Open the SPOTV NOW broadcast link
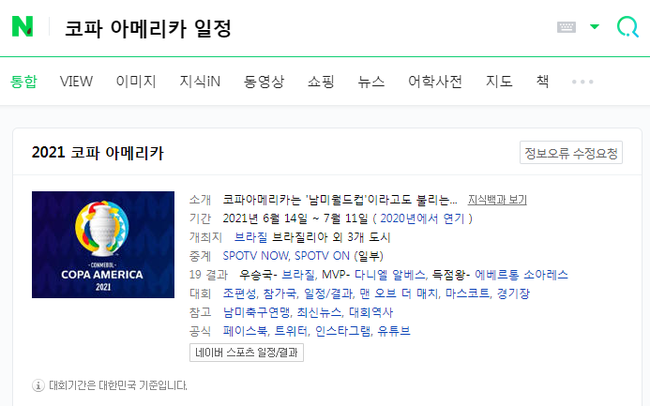 pos(255,256)
